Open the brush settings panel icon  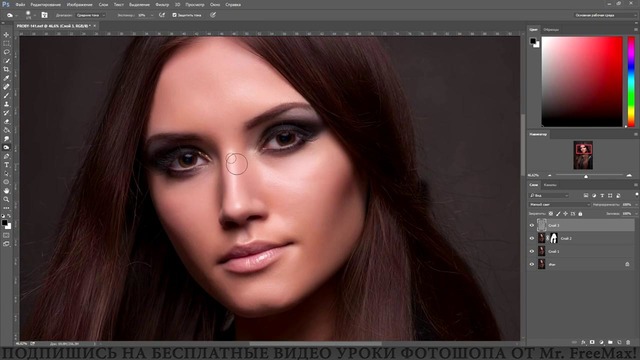click(x=44, y=15)
